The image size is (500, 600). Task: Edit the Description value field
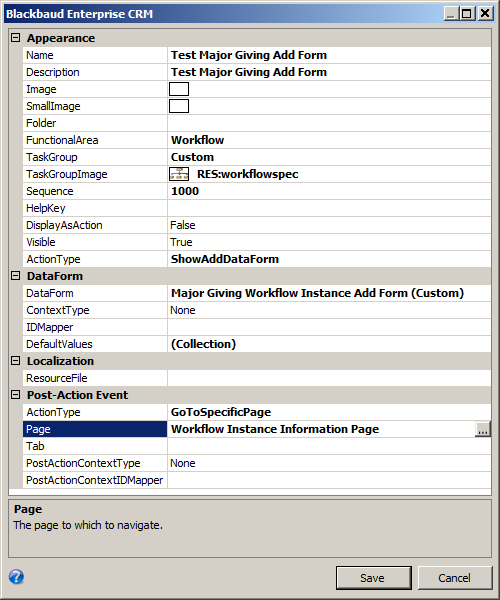point(329,72)
